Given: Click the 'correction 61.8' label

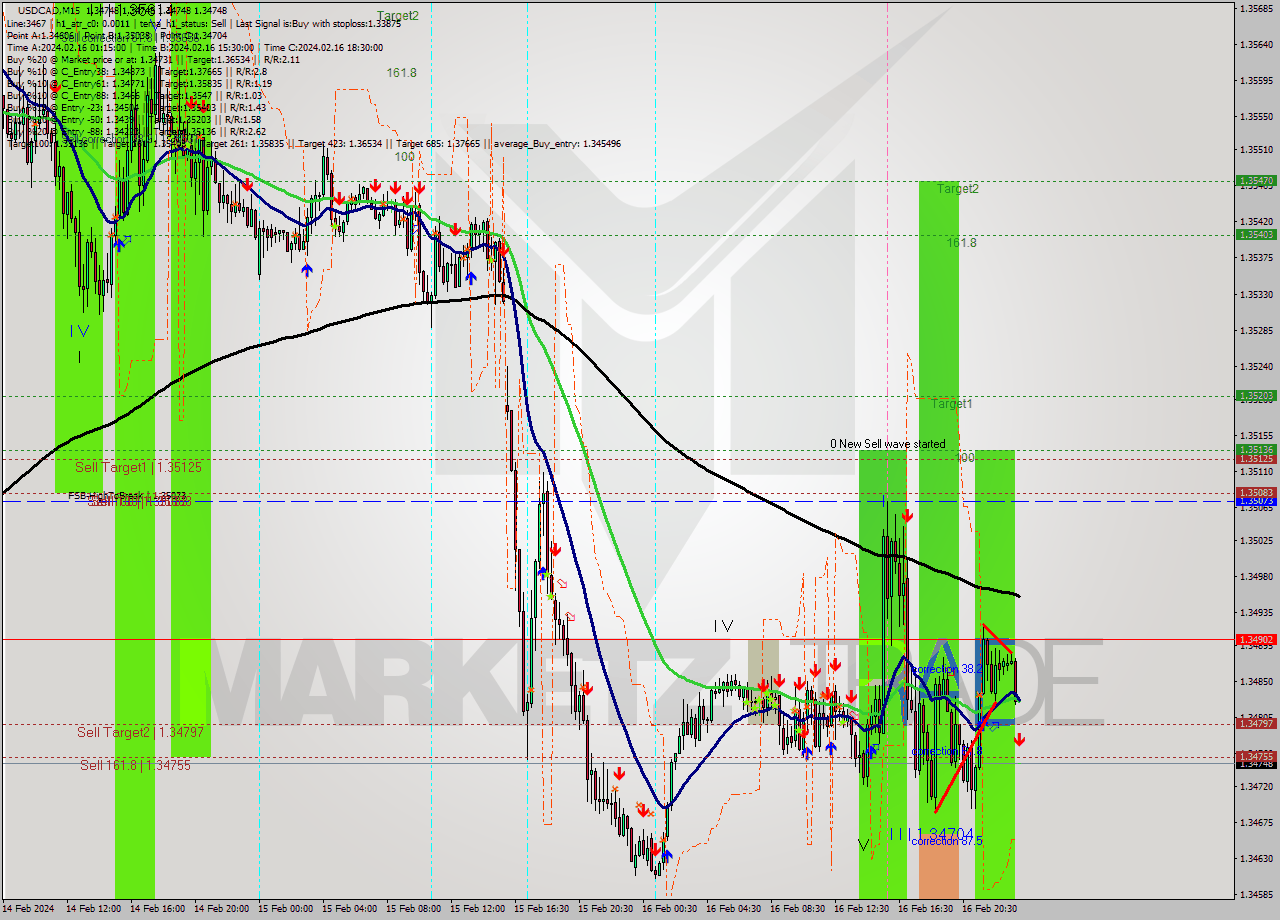Looking at the screenshot, I should [x=946, y=751].
